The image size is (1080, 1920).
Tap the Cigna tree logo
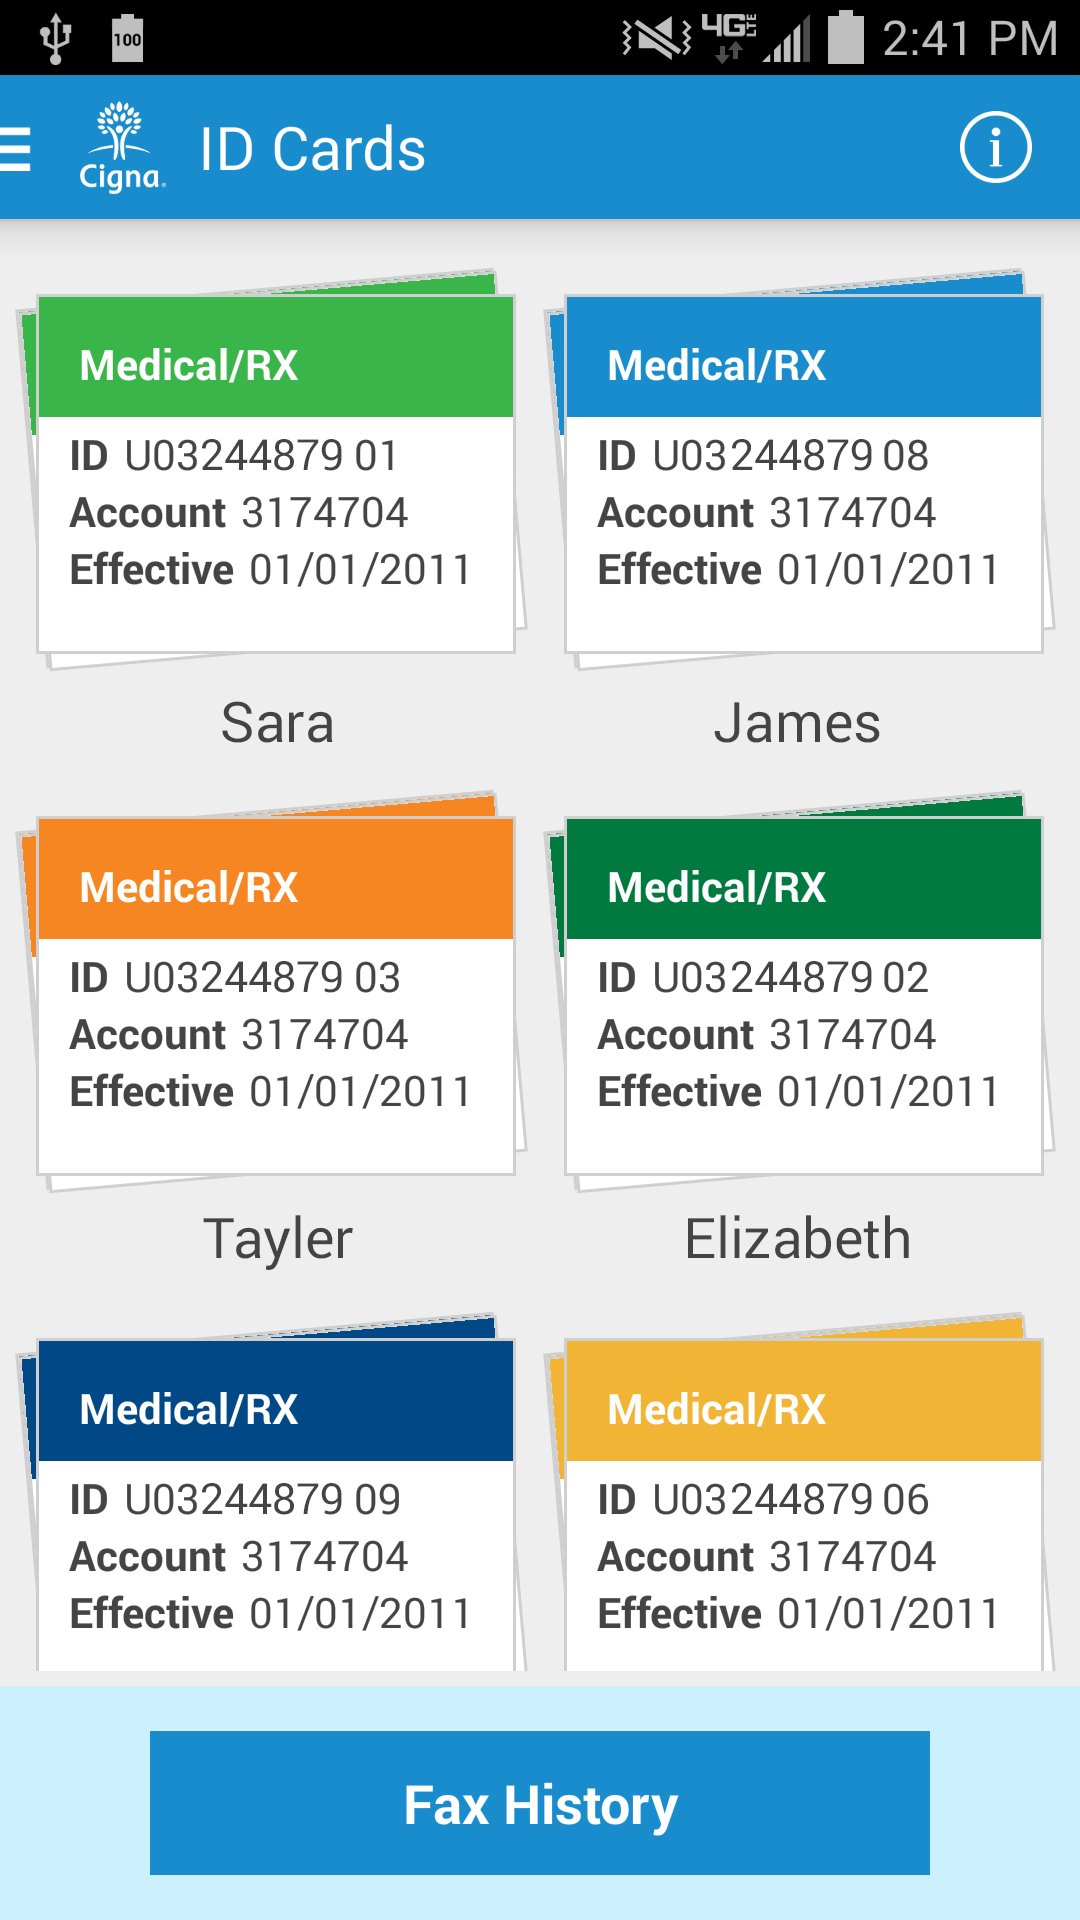coord(121,147)
